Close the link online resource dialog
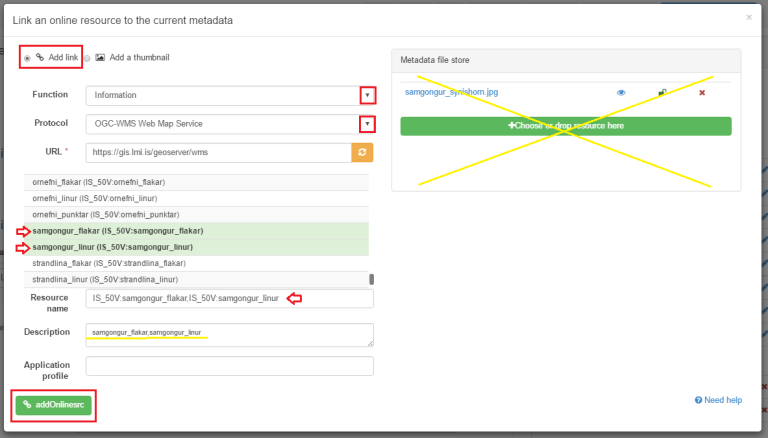Image resolution: width=768 pixels, height=438 pixels. click(749, 17)
